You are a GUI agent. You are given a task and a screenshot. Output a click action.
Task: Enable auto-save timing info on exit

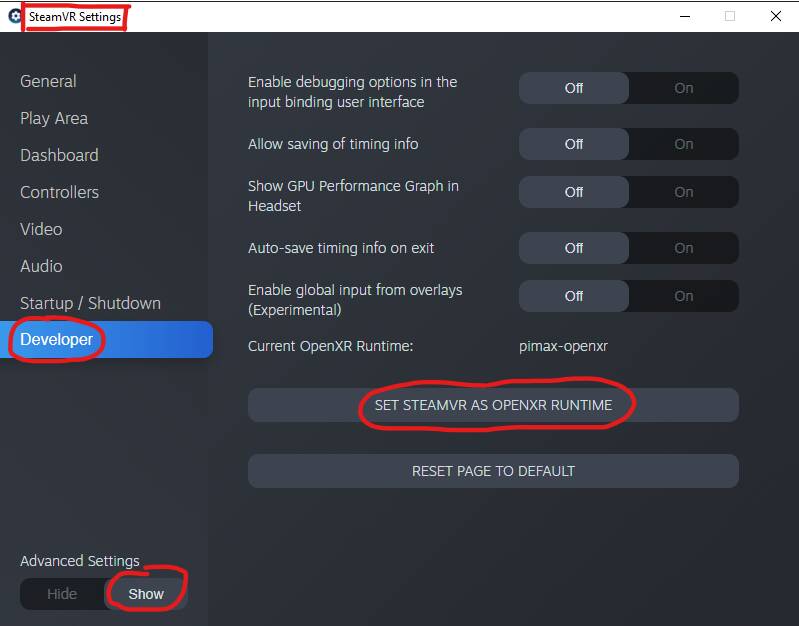683,248
